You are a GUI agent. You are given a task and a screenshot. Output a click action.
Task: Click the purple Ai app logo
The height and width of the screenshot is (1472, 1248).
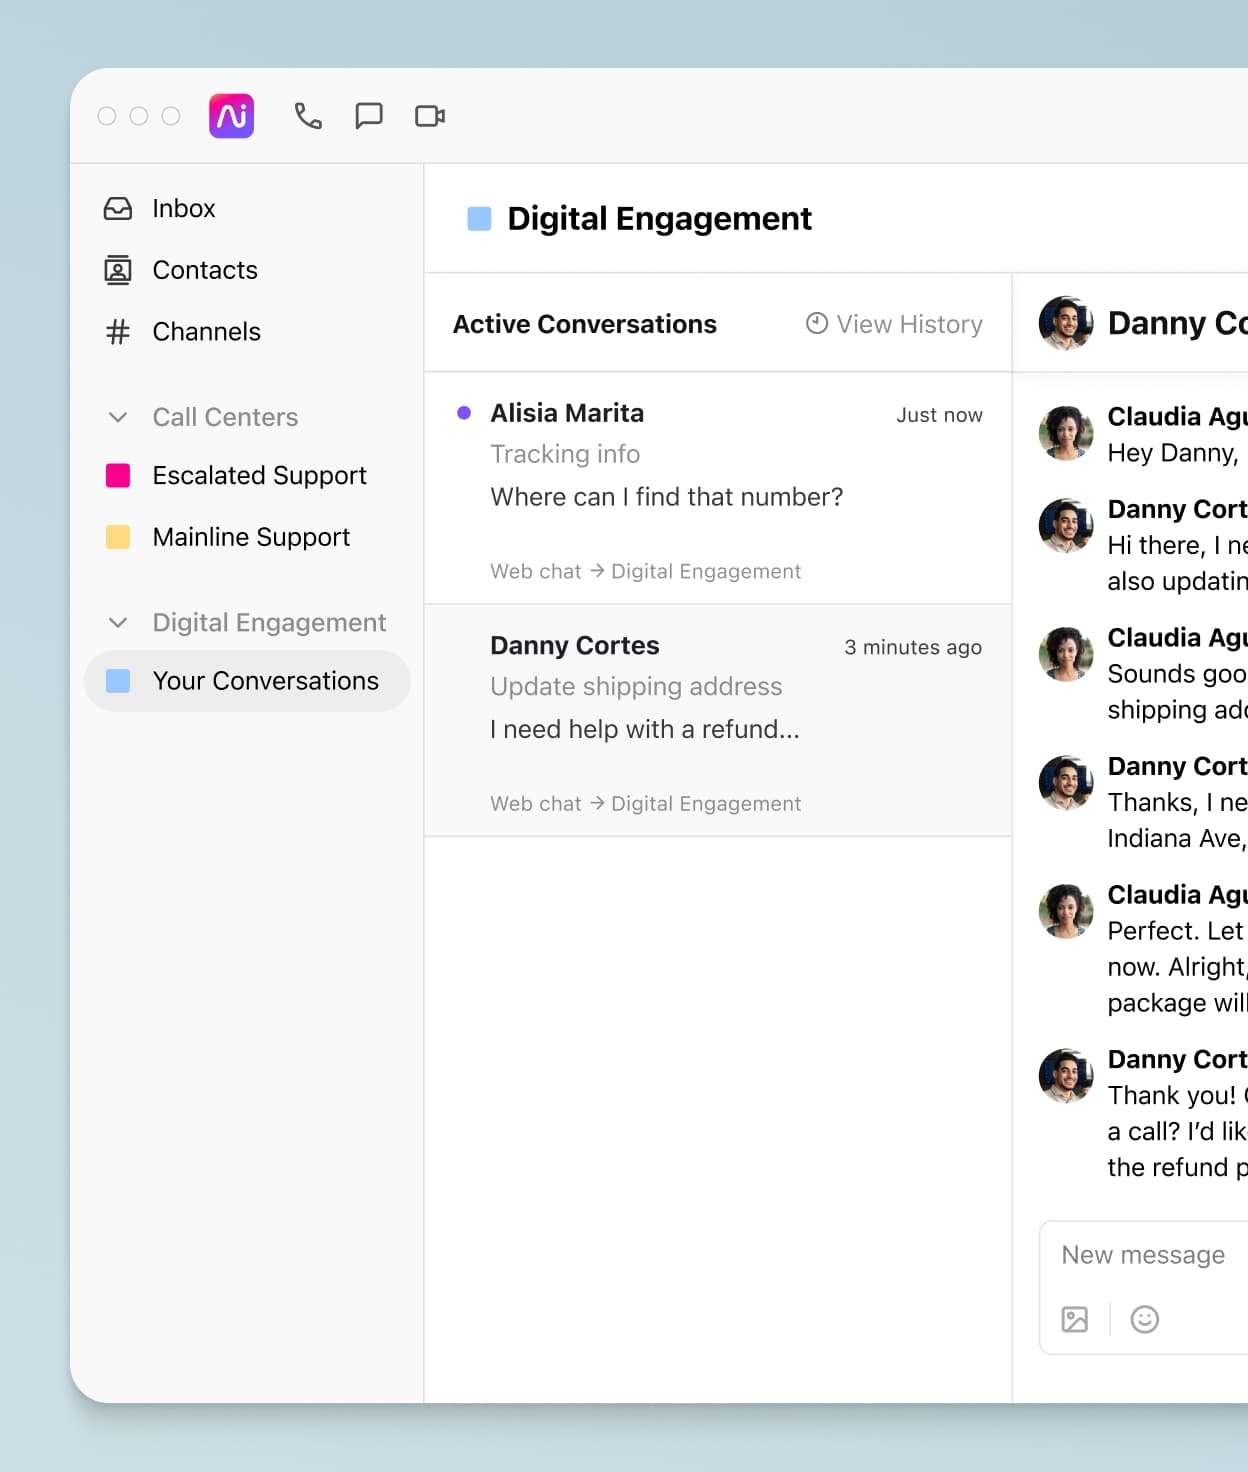point(231,116)
